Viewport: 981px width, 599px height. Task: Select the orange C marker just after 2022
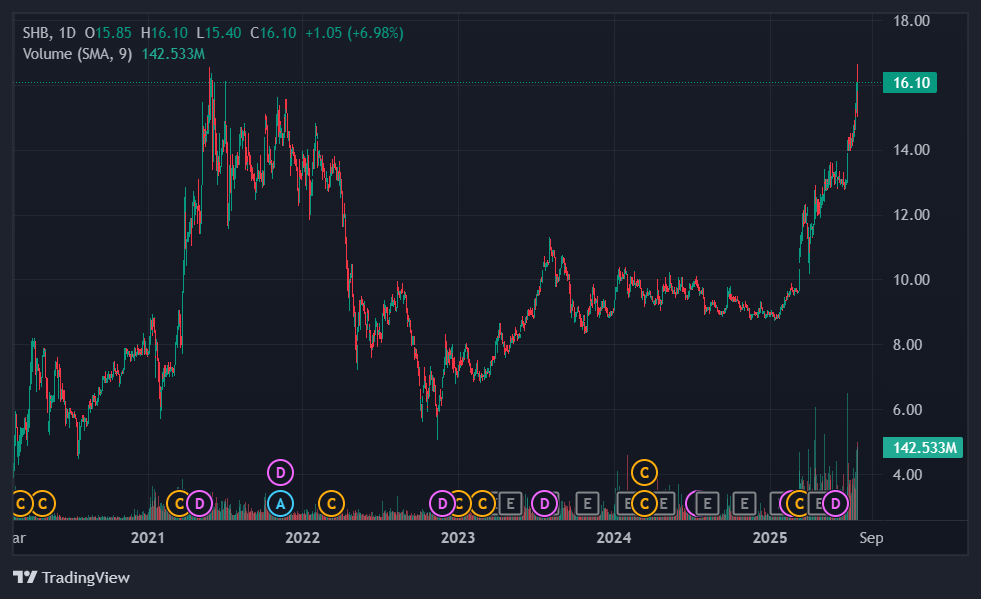(x=332, y=503)
